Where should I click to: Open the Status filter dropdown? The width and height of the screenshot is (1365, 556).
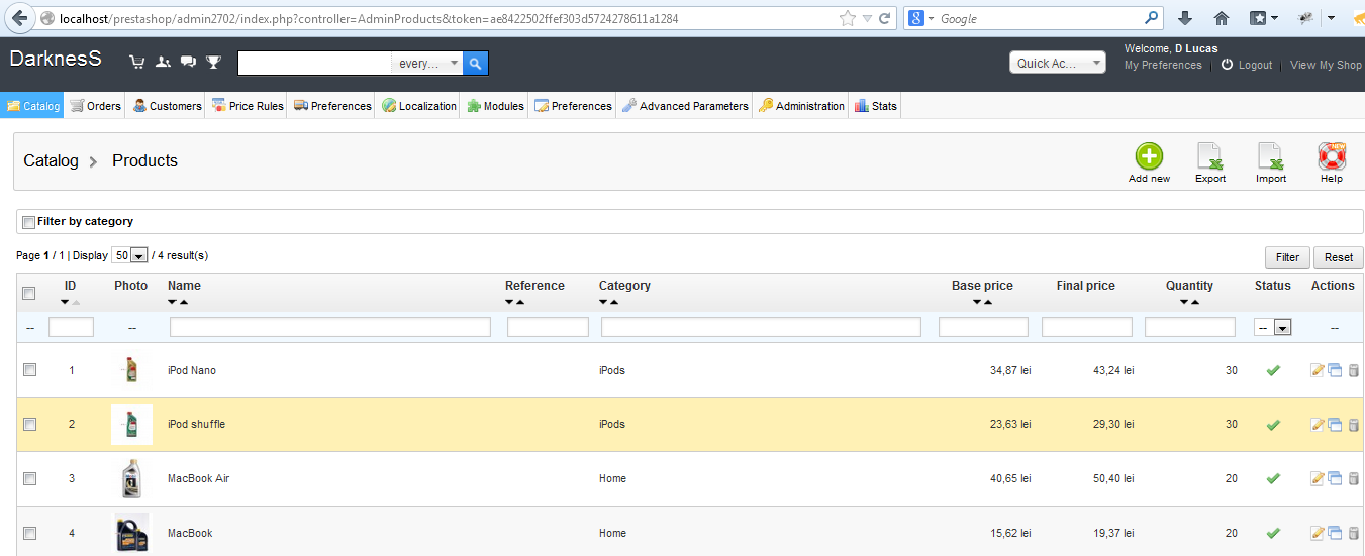[1273, 327]
